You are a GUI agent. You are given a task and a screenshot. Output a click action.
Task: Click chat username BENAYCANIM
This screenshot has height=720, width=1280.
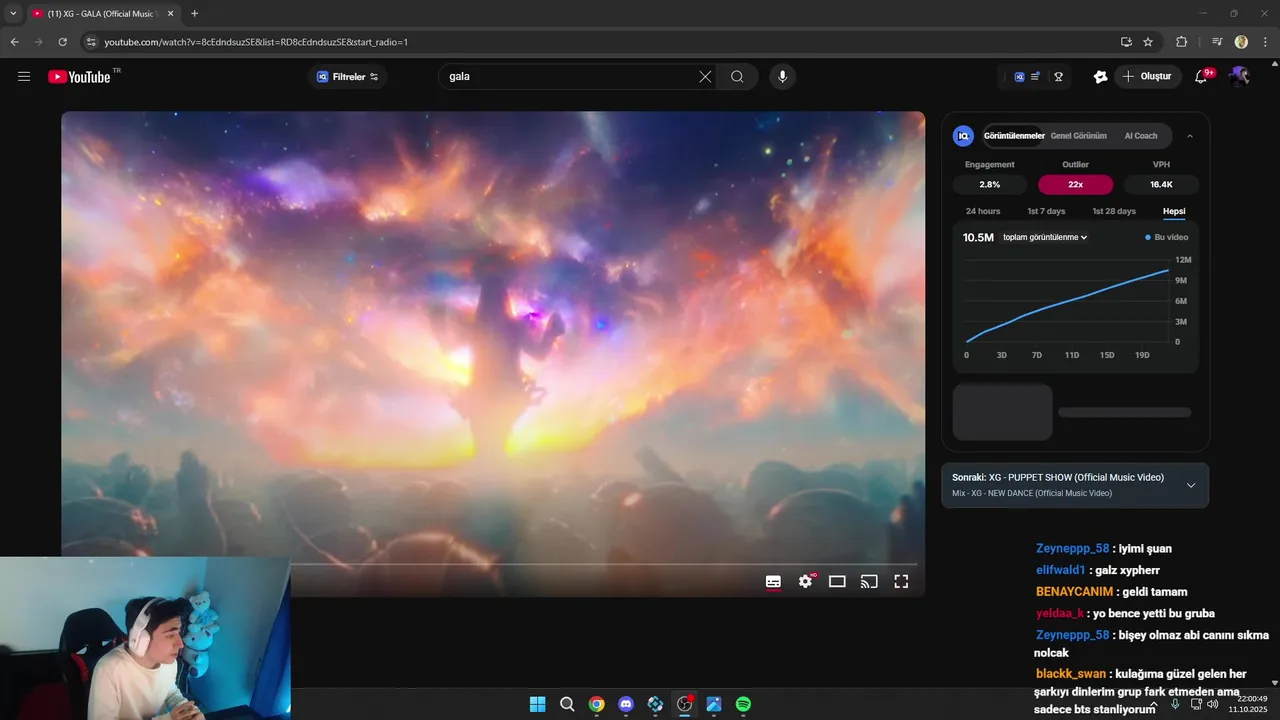click(x=1074, y=592)
